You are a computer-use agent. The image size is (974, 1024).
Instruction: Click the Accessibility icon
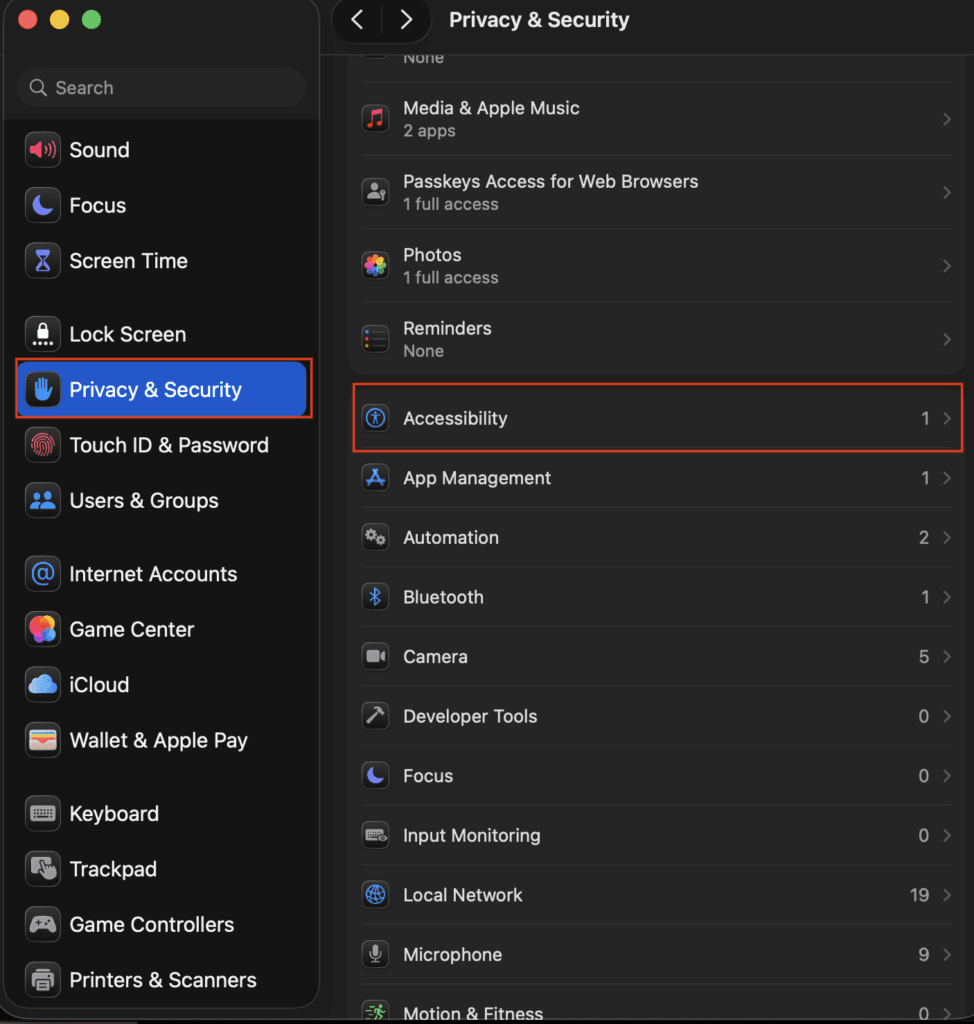376,418
